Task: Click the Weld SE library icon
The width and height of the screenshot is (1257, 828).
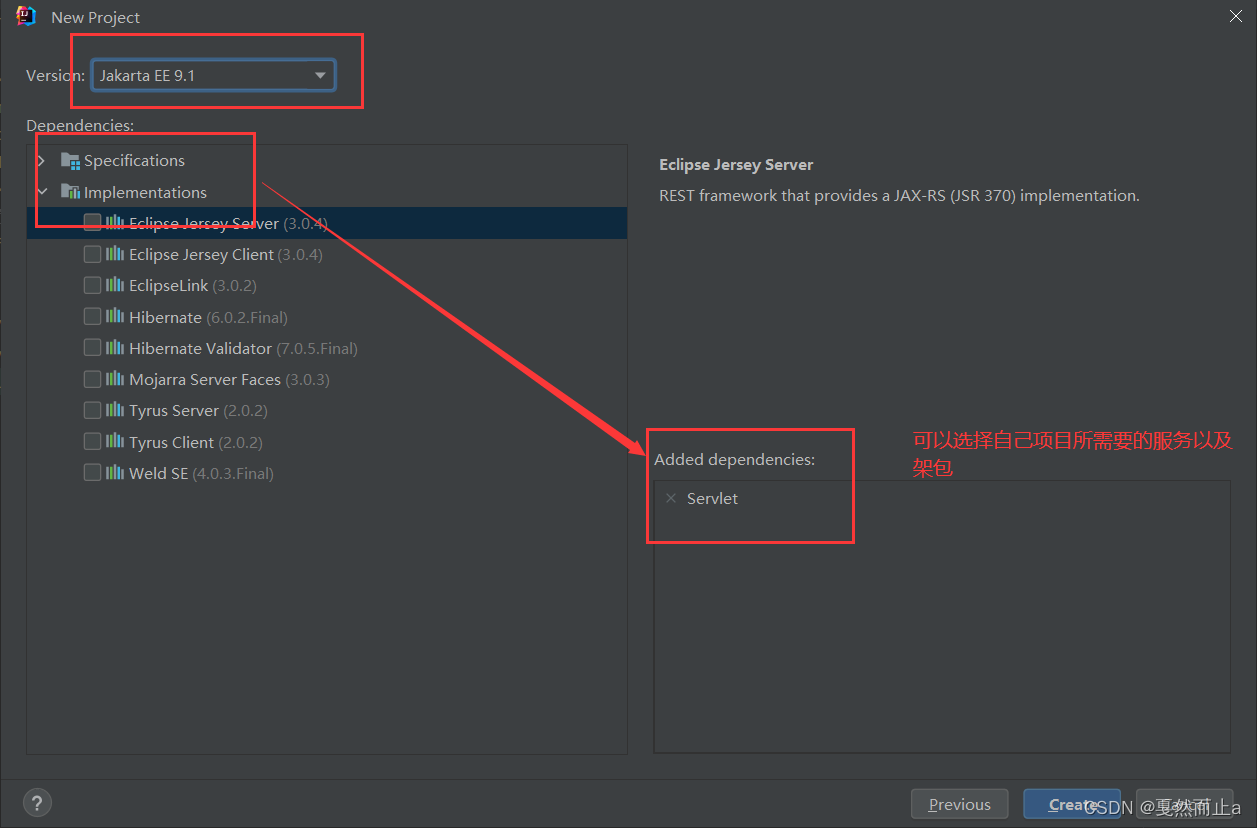Action: pos(115,472)
